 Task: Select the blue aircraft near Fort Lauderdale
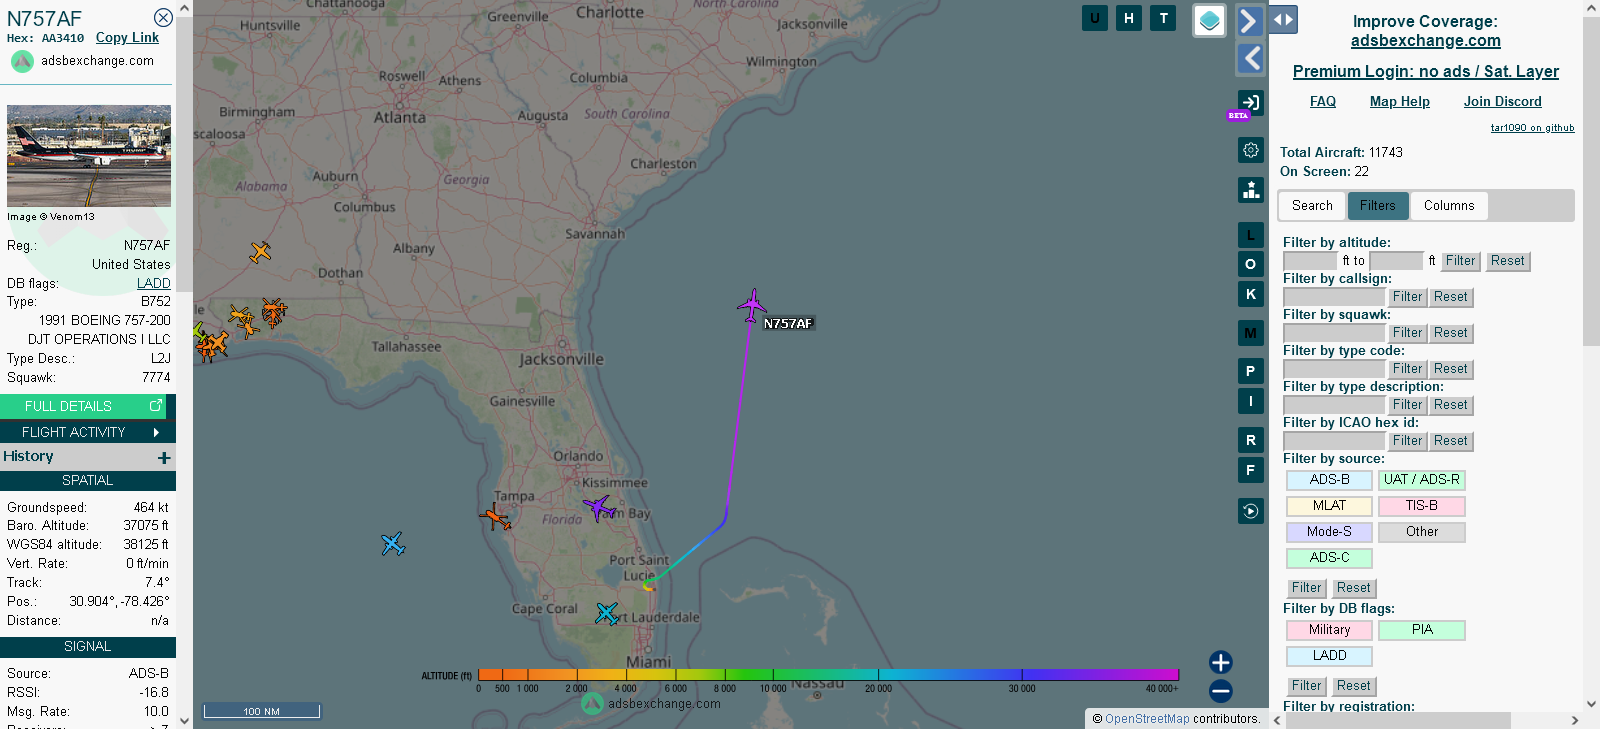[x=607, y=613]
